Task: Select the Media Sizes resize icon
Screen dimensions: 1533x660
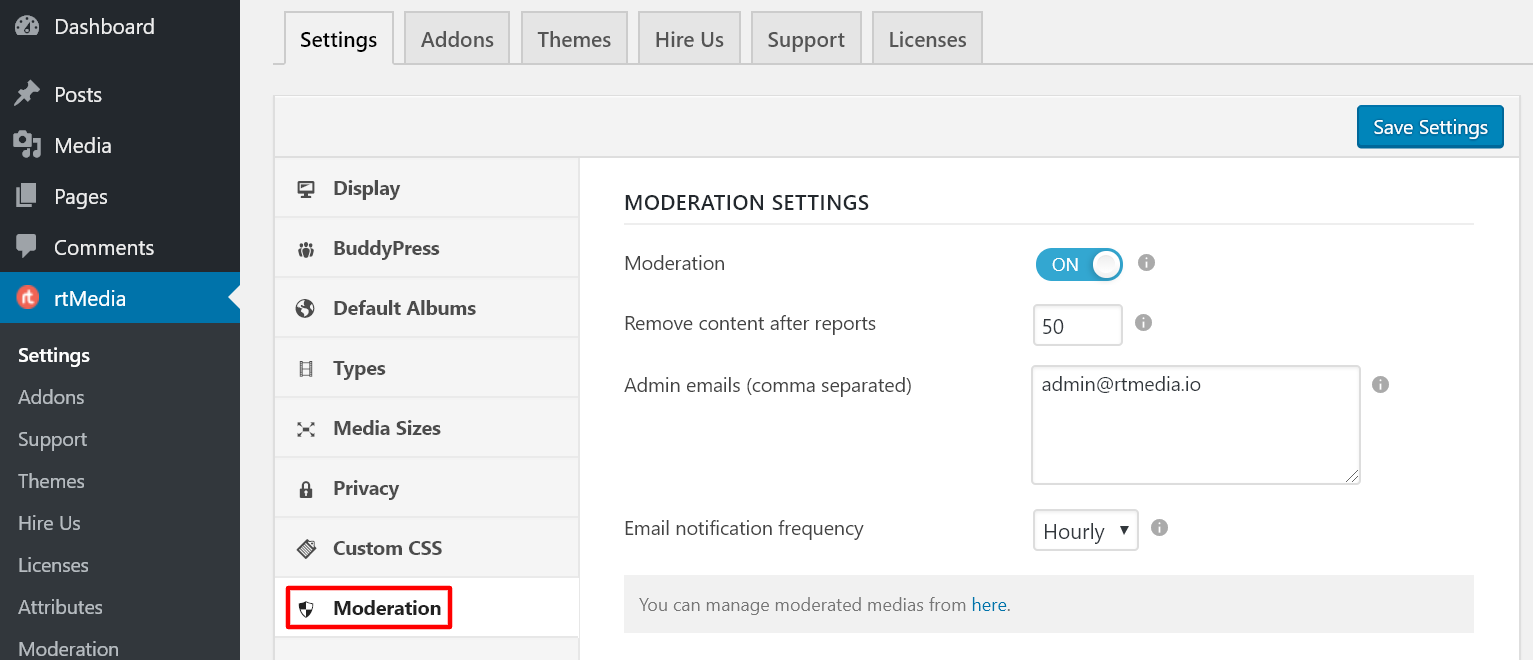Action: (x=305, y=427)
